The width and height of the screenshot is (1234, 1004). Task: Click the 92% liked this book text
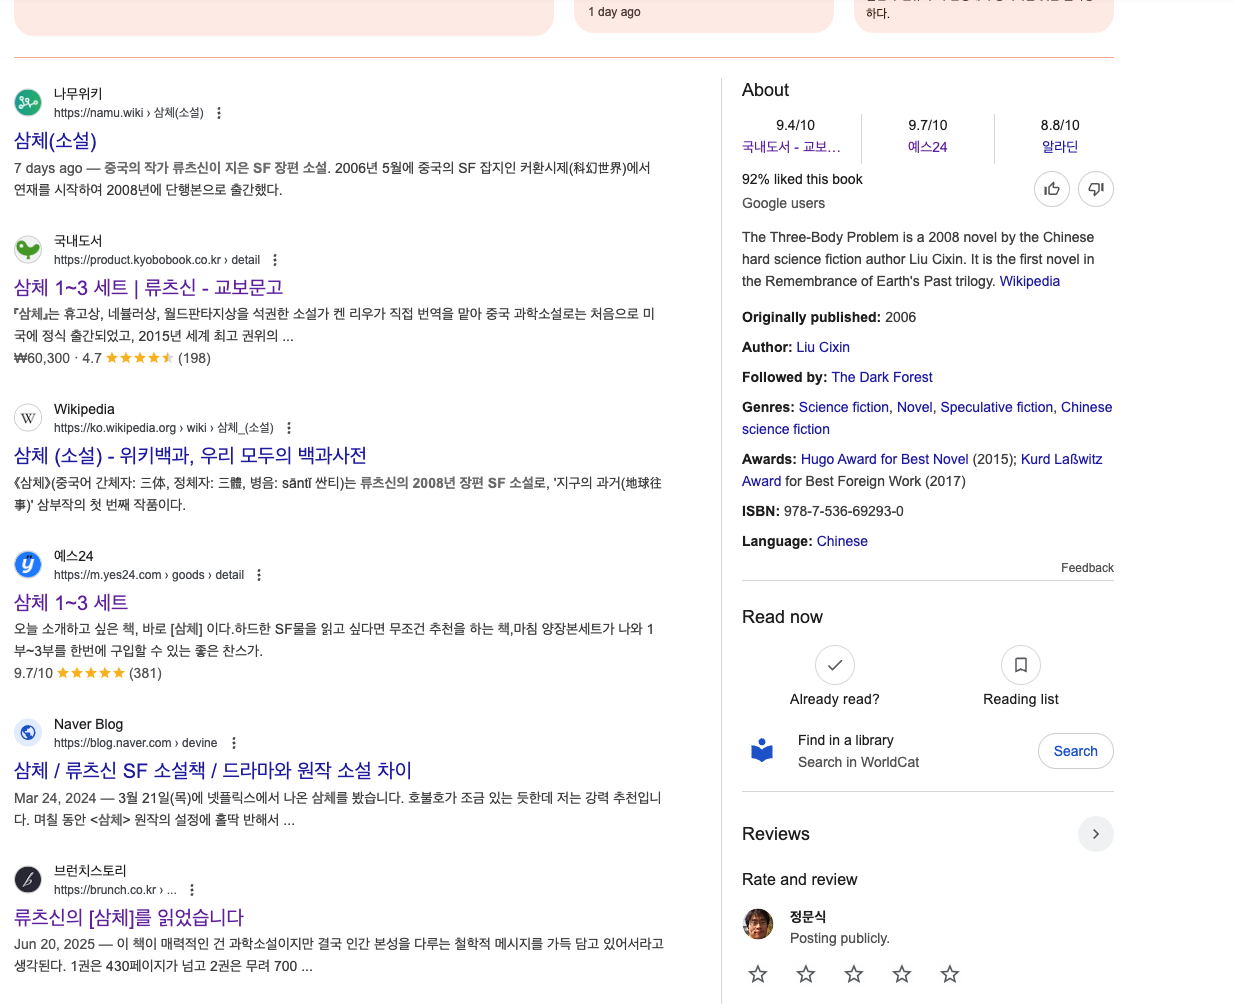pos(802,179)
